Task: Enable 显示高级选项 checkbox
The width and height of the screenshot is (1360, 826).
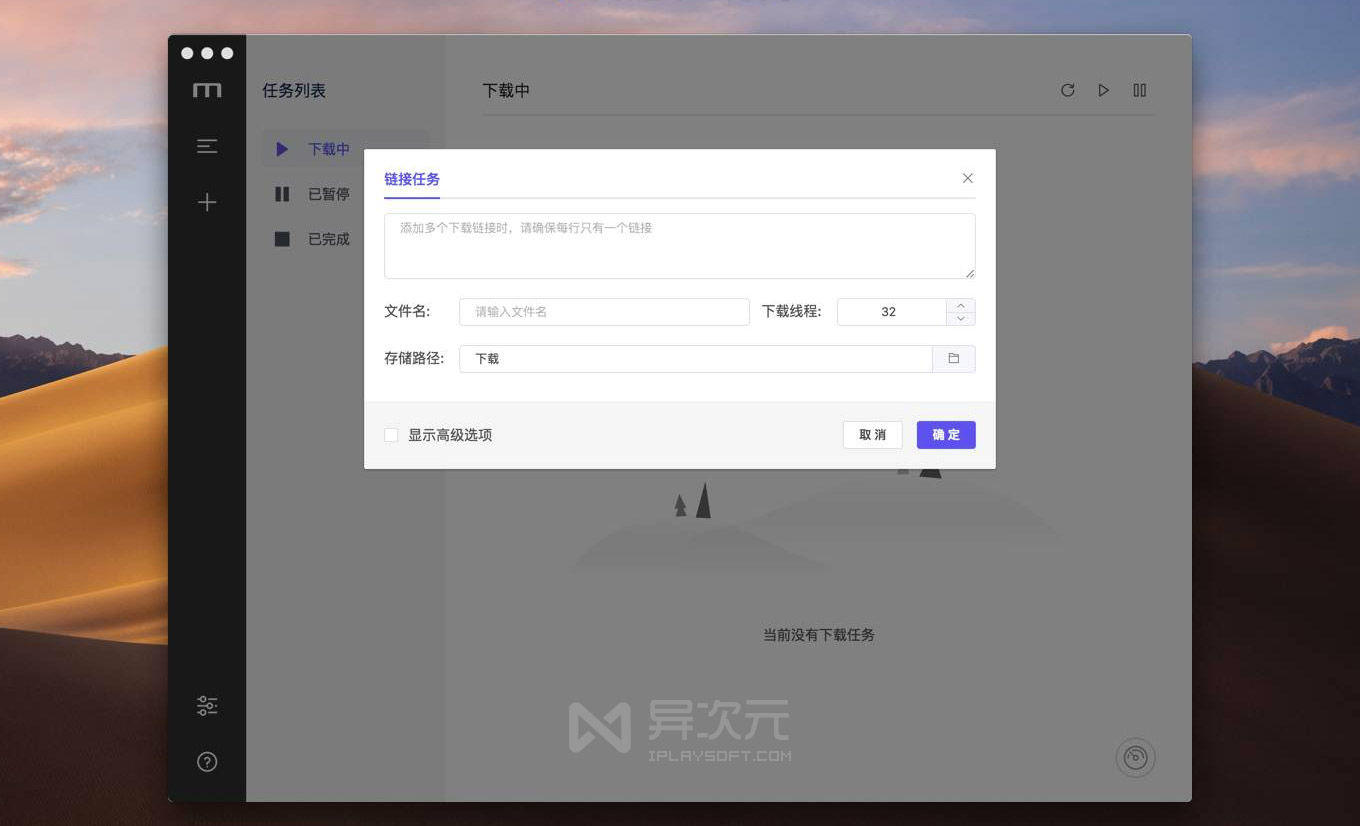Action: (391, 435)
